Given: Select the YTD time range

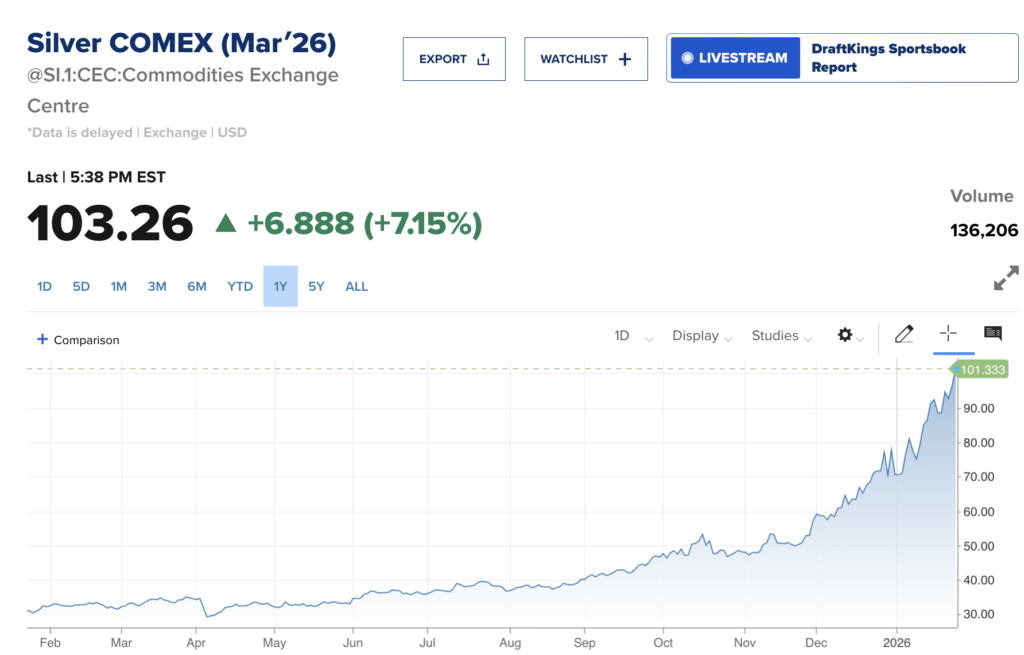Looking at the screenshot, I should point(240,286).
